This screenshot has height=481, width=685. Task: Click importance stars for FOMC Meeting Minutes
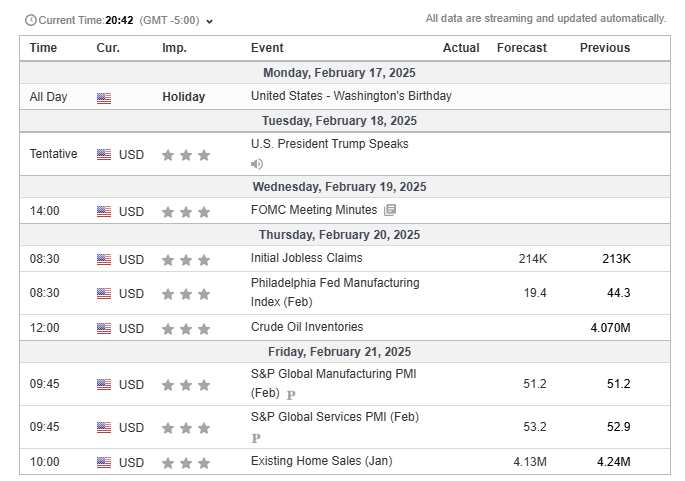[x=186, y=212]
